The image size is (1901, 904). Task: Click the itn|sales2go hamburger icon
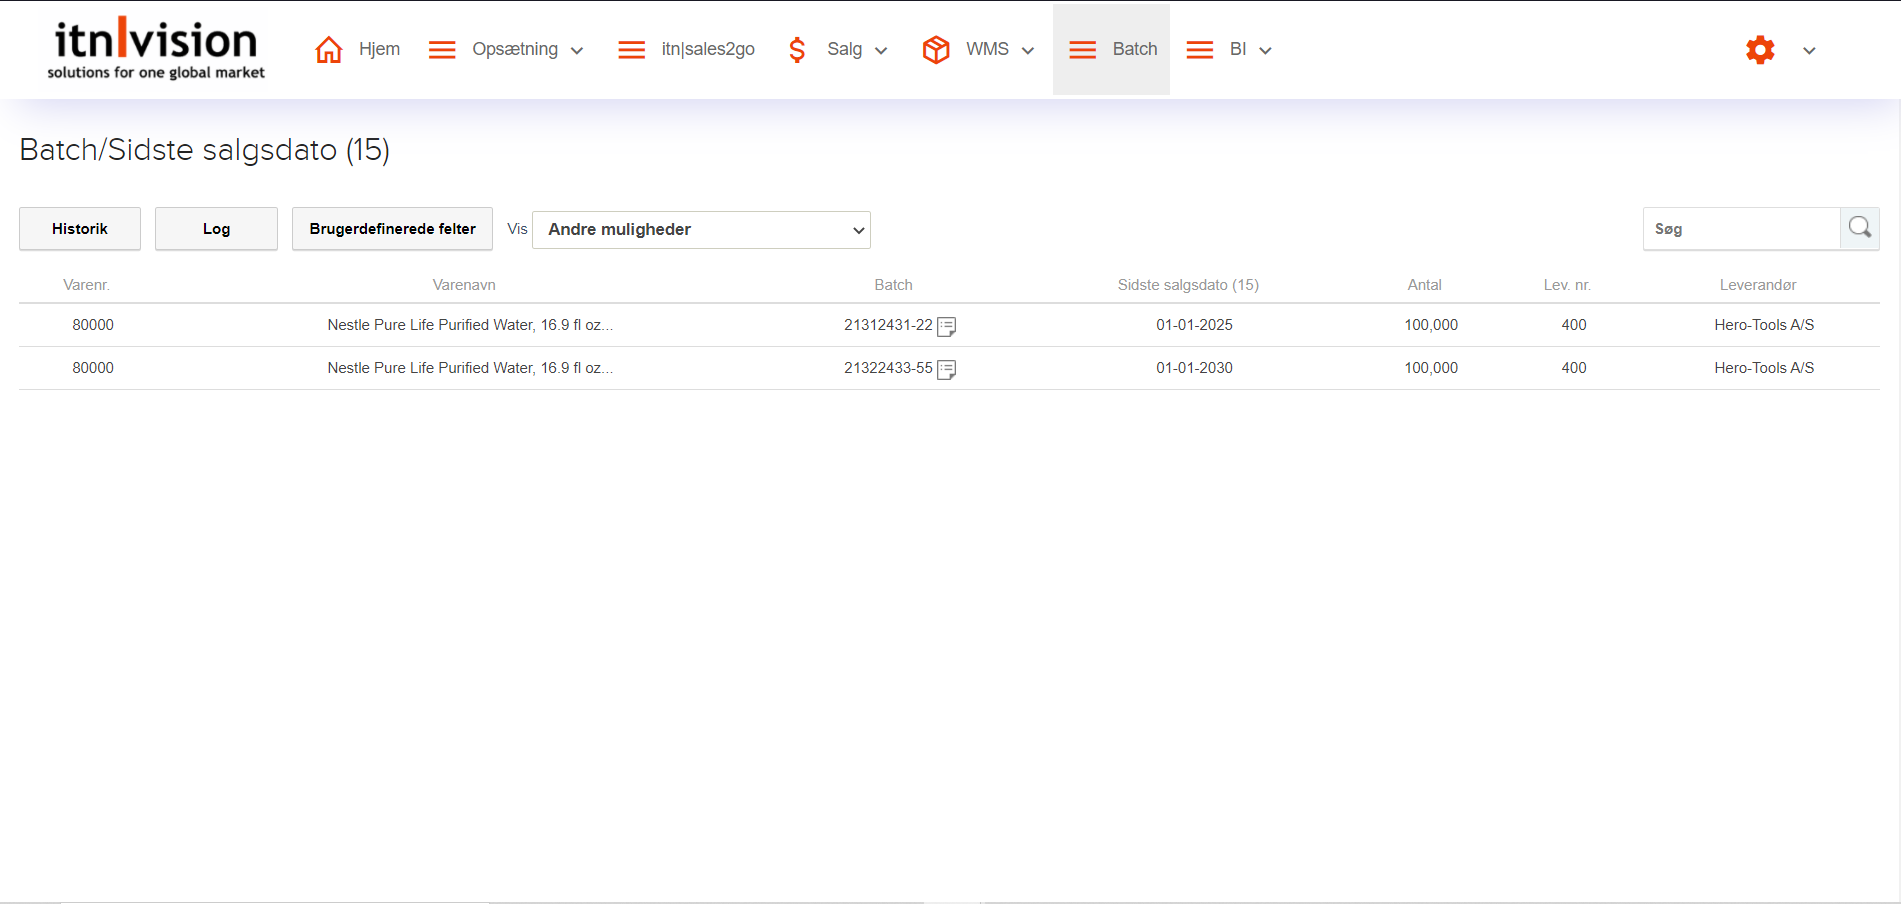tap(631, 50)
